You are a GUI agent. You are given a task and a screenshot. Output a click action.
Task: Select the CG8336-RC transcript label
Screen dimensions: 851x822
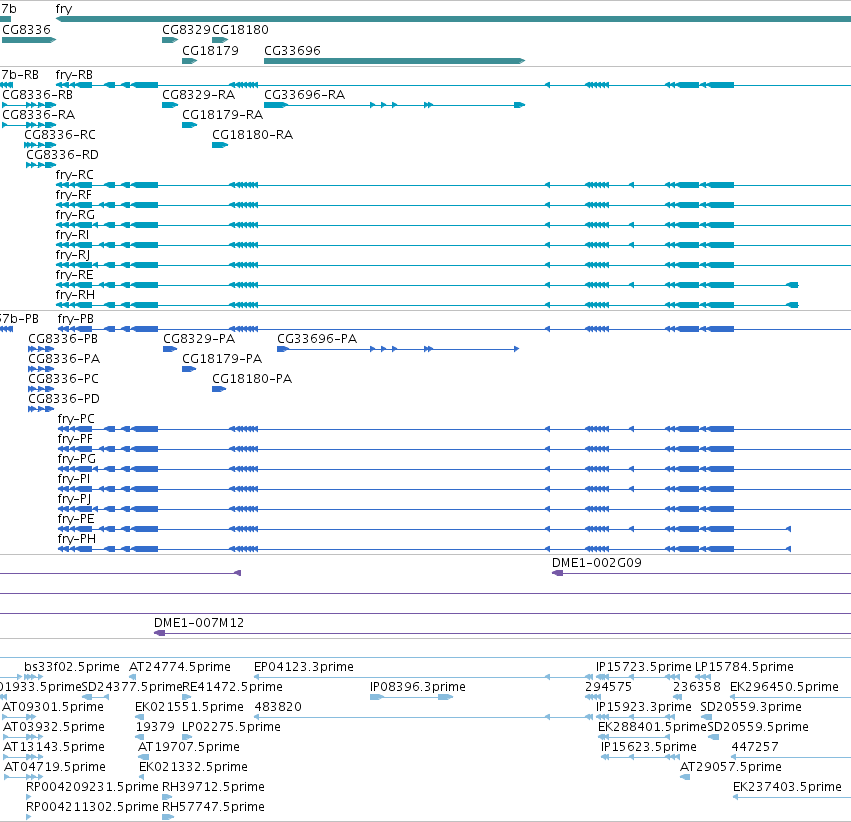tap(60, 135)
